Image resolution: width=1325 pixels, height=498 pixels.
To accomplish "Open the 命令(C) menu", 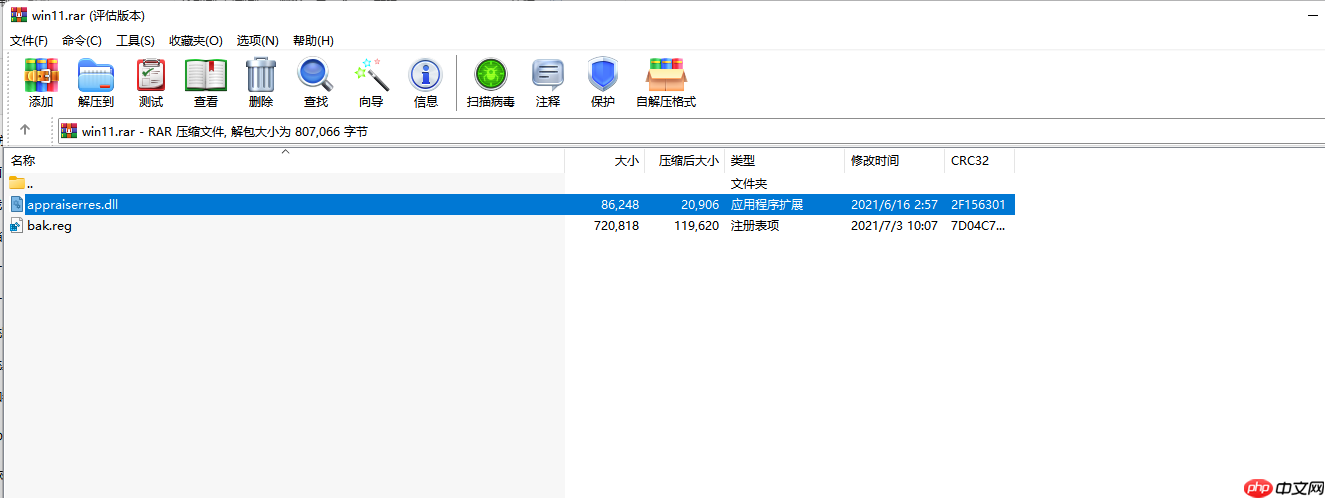I will [82, 40].
